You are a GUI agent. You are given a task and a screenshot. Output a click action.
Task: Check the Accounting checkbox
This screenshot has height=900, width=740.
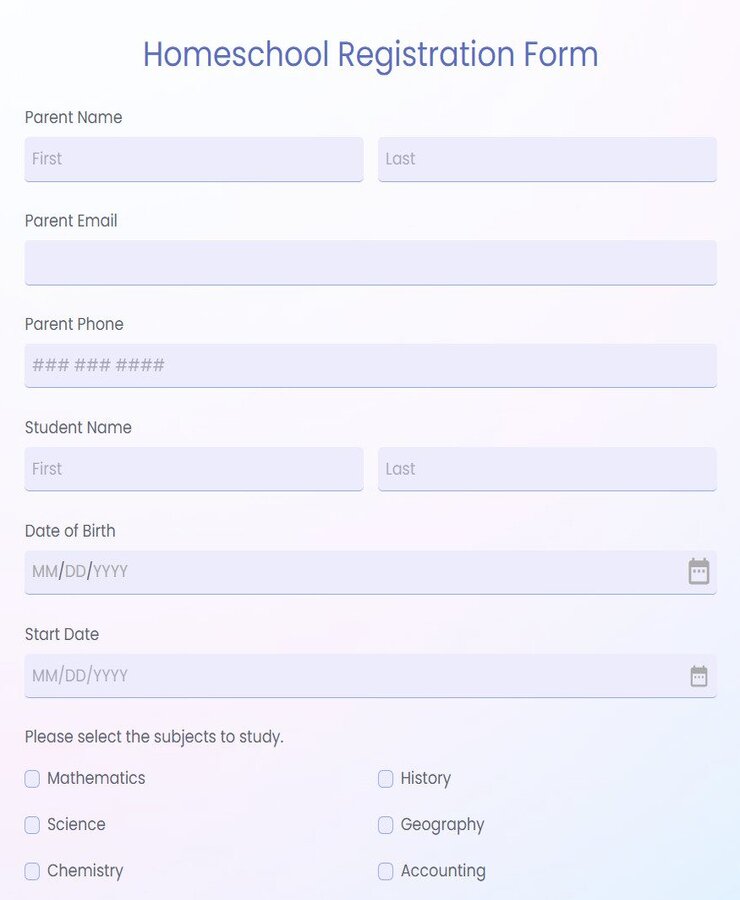385,870
